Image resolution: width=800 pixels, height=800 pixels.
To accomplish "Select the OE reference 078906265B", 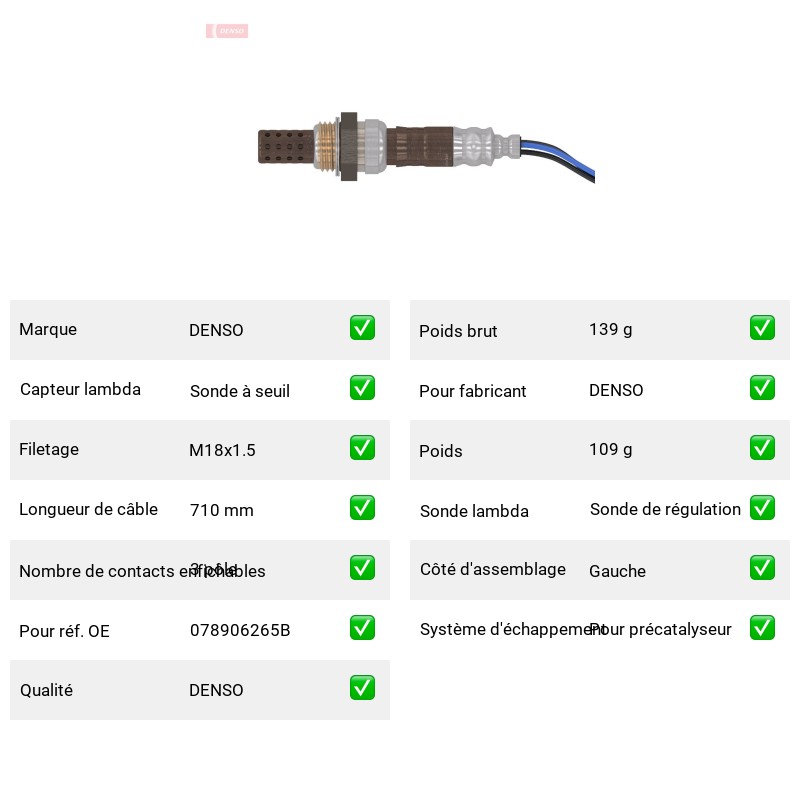I will coord(240,630).
